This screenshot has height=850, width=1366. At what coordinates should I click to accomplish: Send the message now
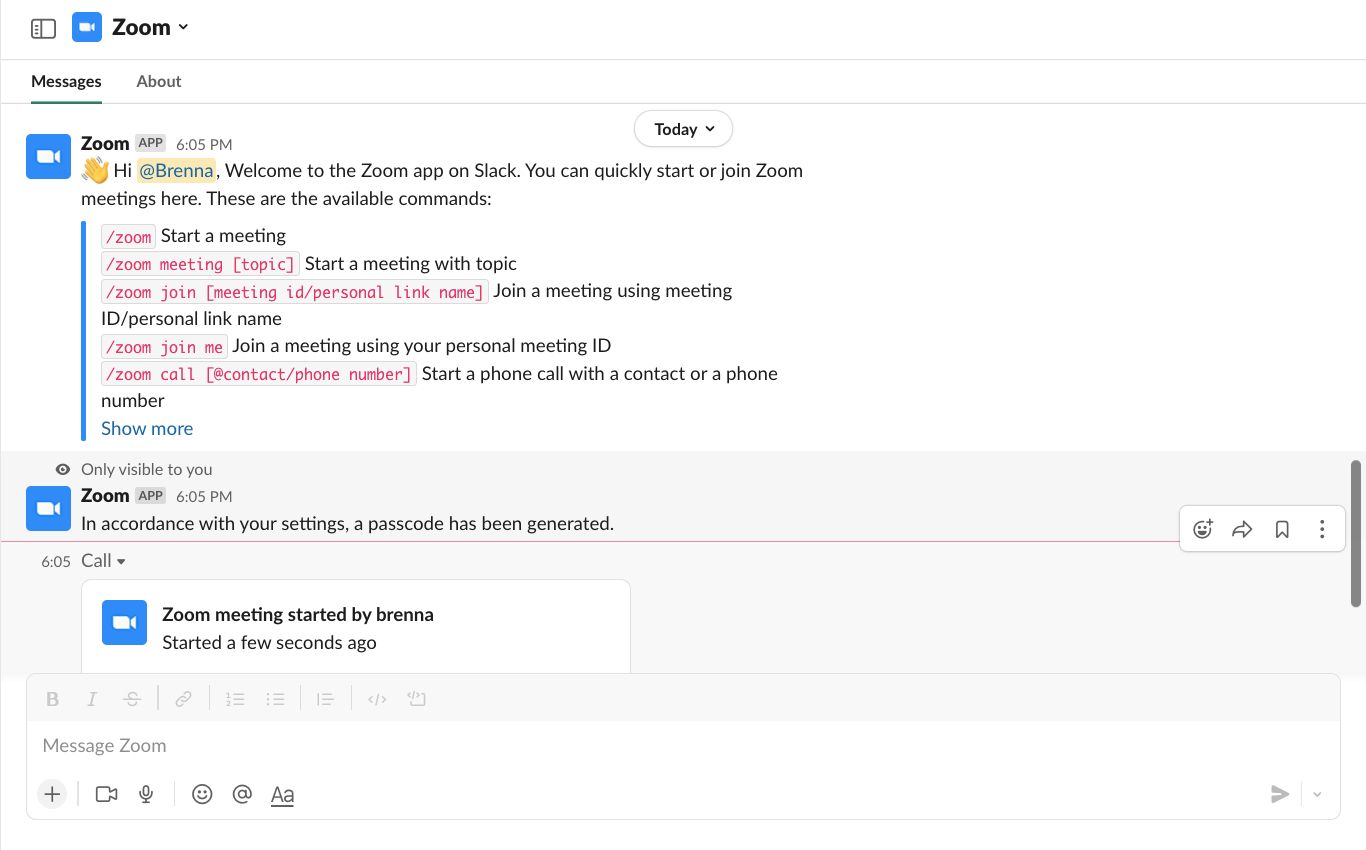[x=1280, y=794]
